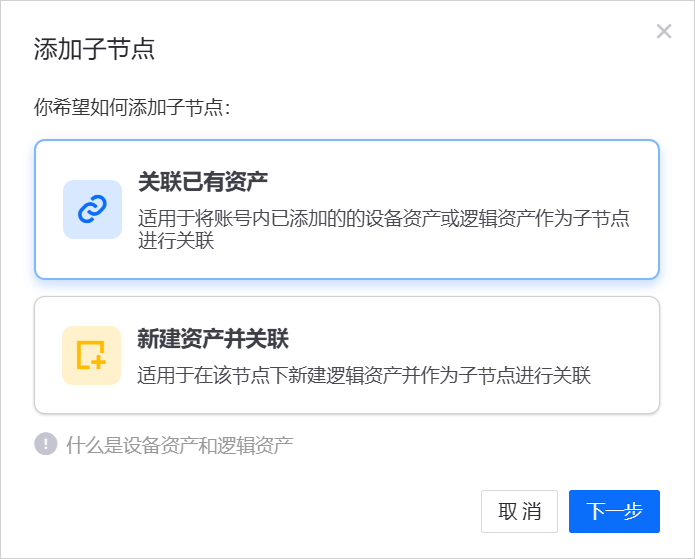Open the 什么是设备资产和逻辑资产 help link
Viewport: 695px width, 559px height.
click(x=179, y=445)
